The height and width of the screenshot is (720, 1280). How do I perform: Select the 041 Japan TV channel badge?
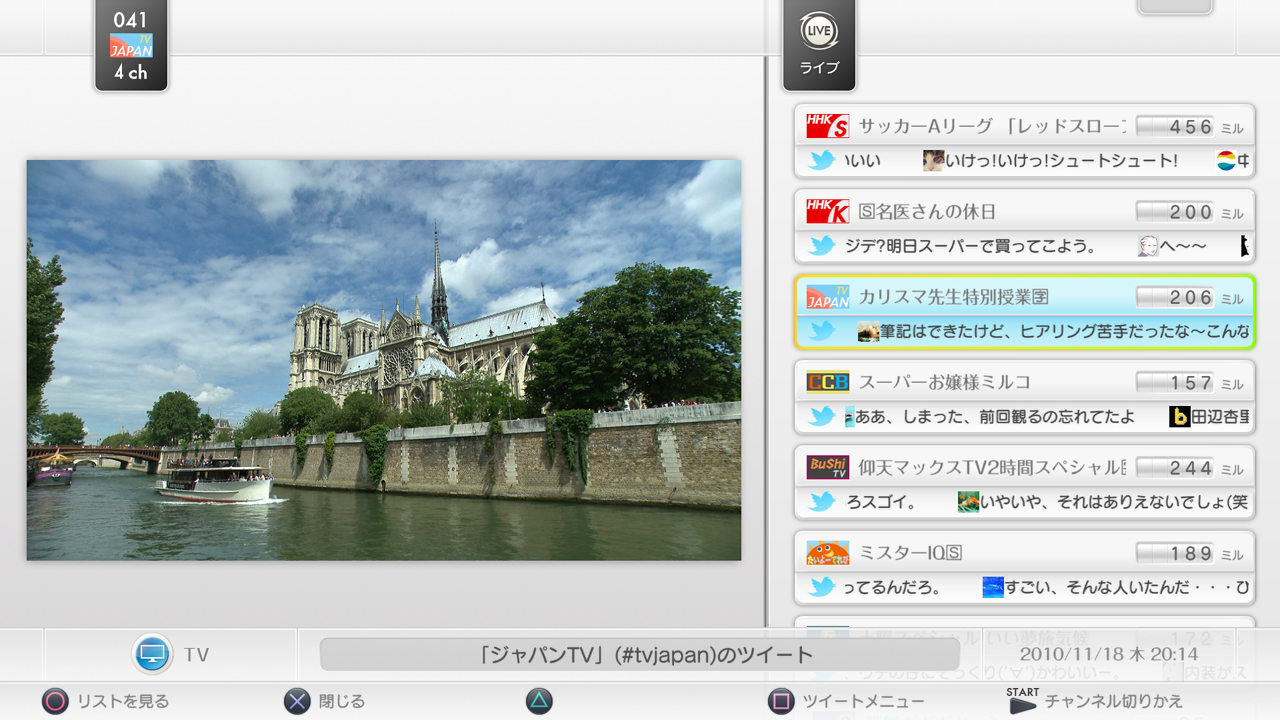[x=131, y=45]
